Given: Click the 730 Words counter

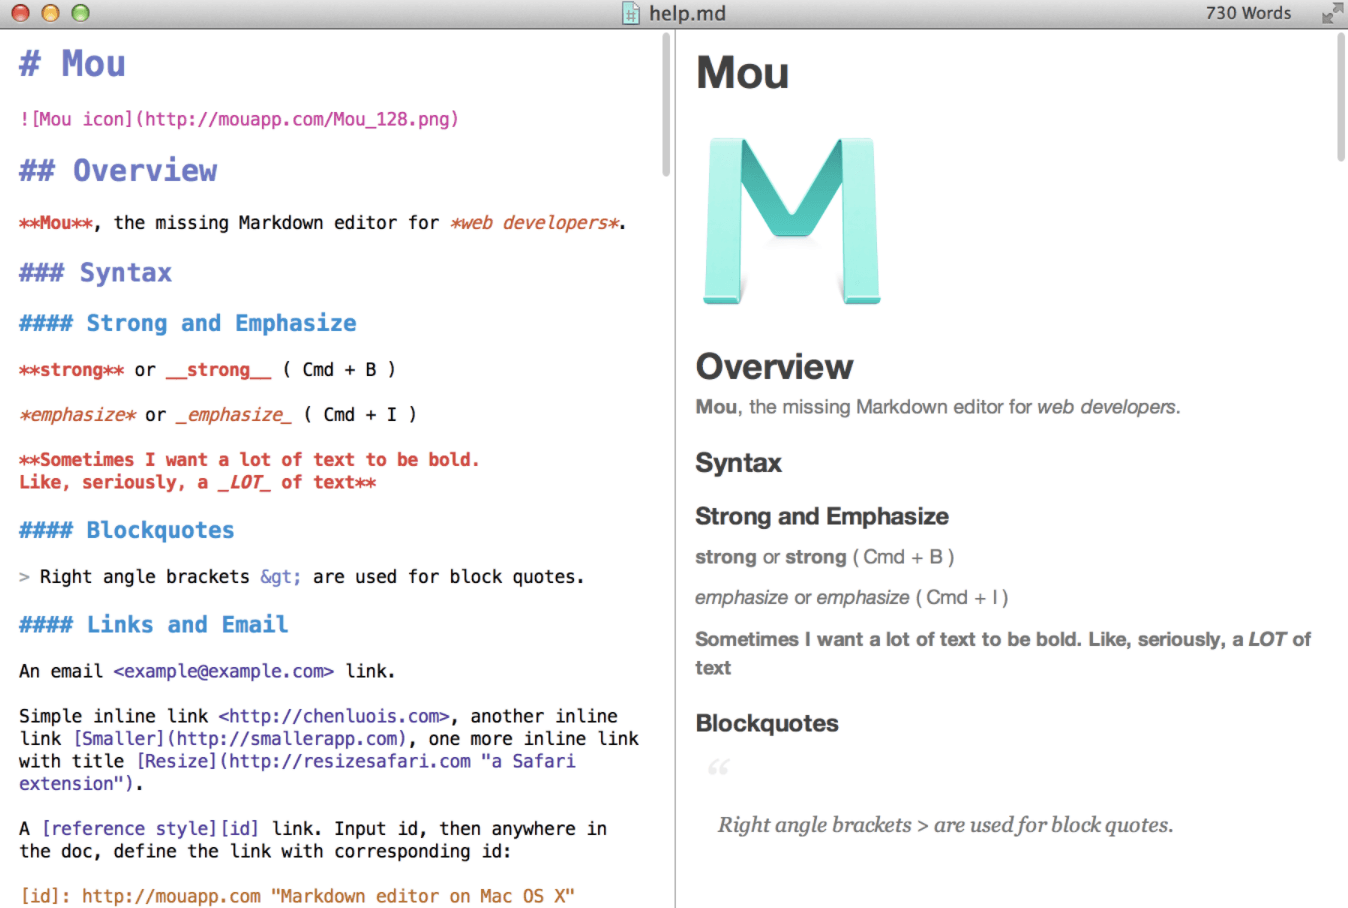Looking at the screenshot, I should 1247,13.
